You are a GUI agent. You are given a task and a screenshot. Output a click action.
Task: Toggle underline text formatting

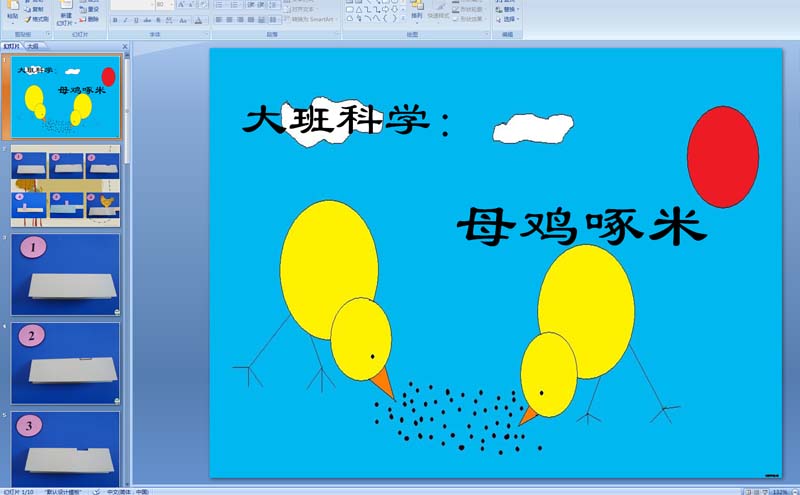[x=136, y=19]
